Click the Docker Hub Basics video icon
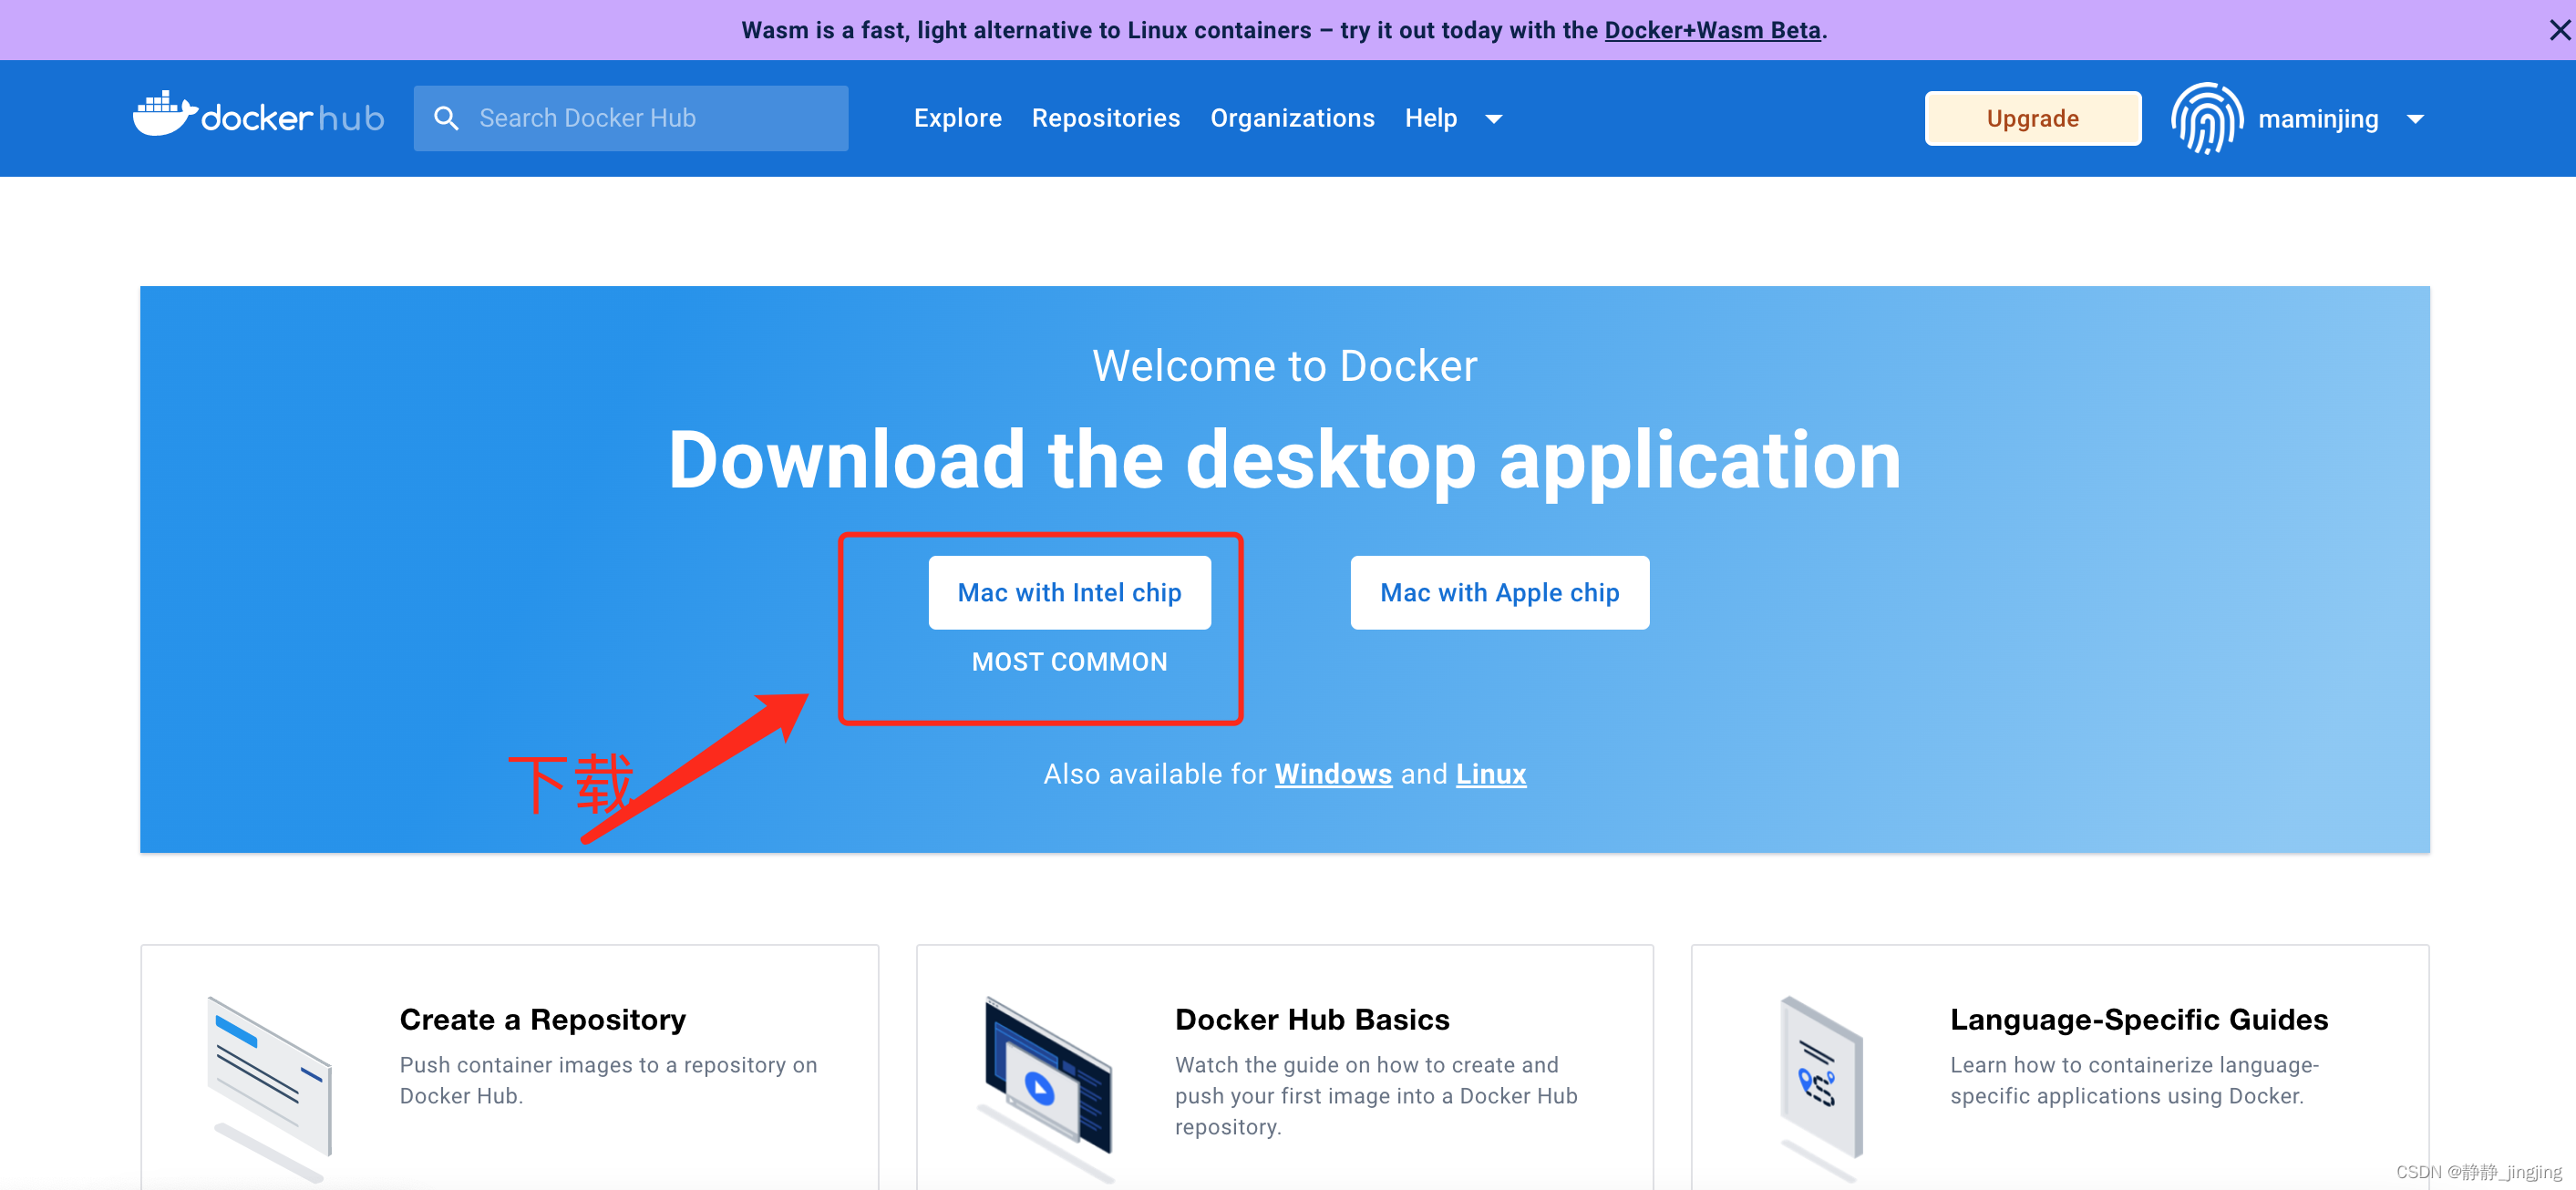The image size is (2576, 1190). click(x=1048, y=1077)
